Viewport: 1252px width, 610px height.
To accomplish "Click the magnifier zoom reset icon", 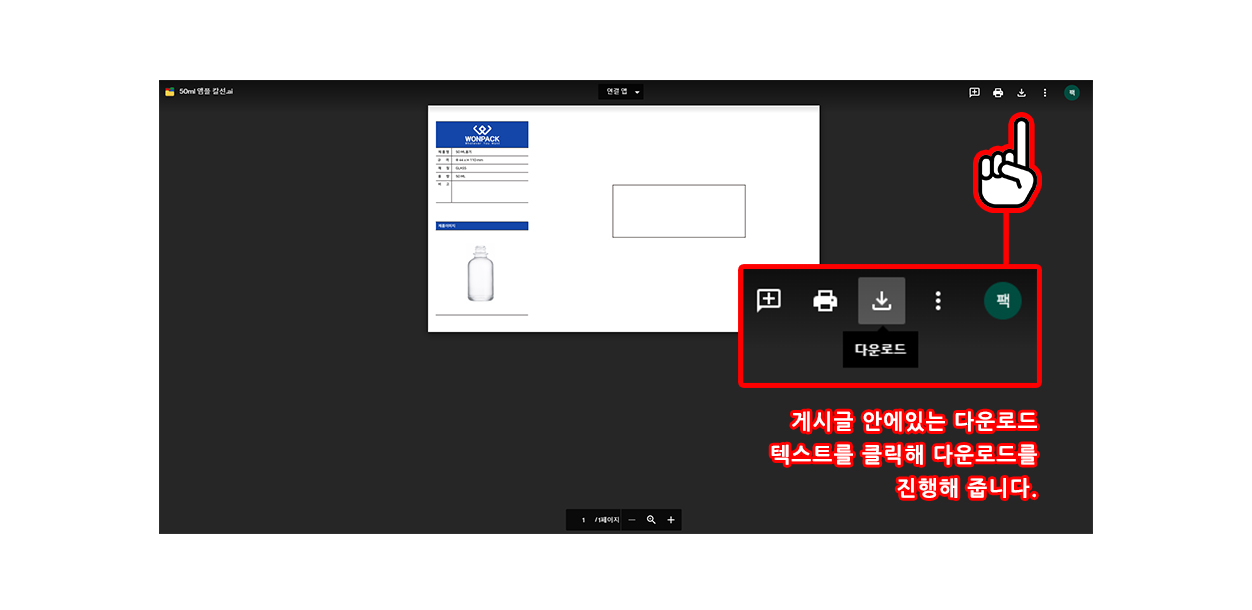I will click(x=651, y=520).
